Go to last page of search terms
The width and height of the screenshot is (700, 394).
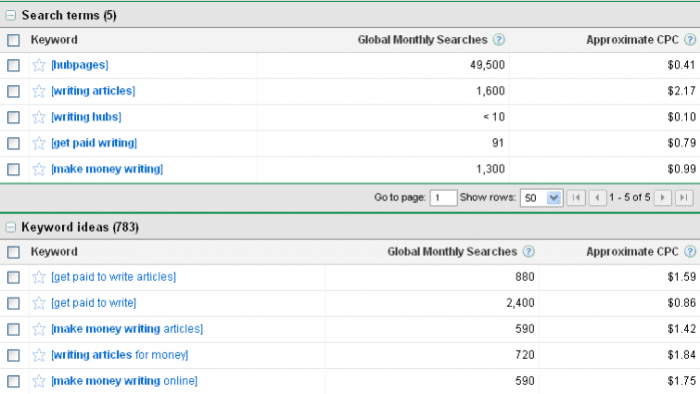pyautogui.click(x=684, y=197)
